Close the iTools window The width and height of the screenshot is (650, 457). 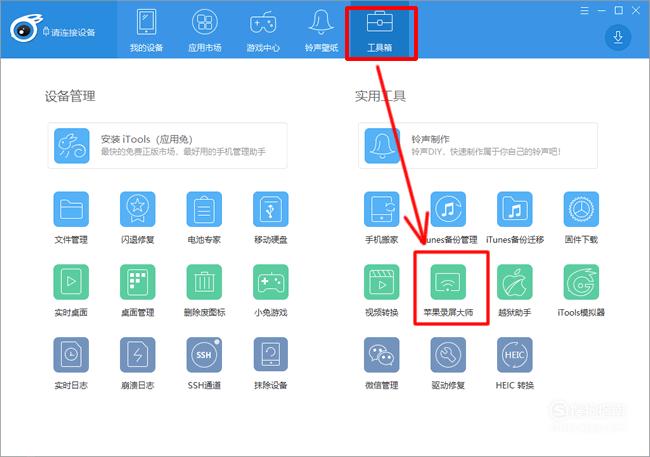click(x=636, y=10)
